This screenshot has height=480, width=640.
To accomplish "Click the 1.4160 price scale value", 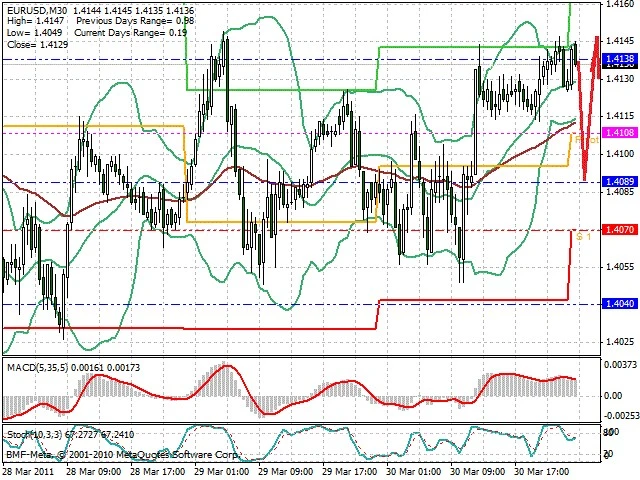I will click(x=620, y=4).
